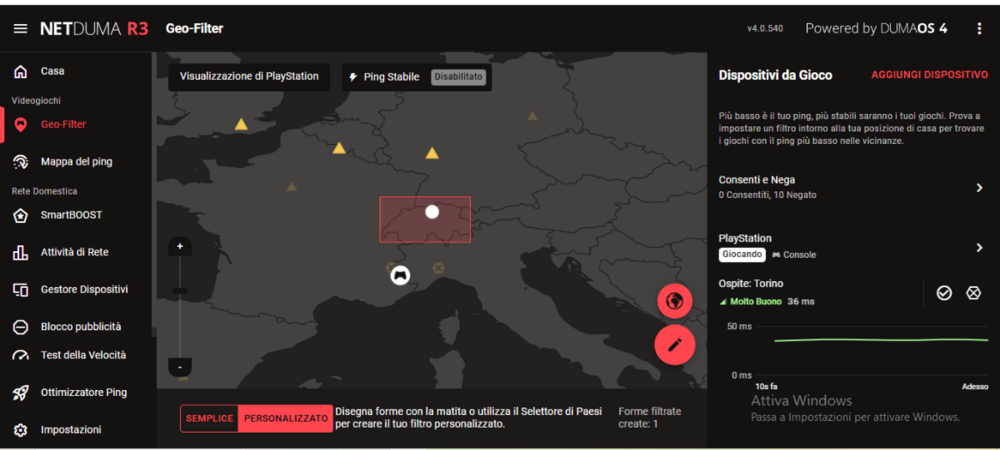
Task: Click the controller icon on the map
Action: click(x=401, y=276)
